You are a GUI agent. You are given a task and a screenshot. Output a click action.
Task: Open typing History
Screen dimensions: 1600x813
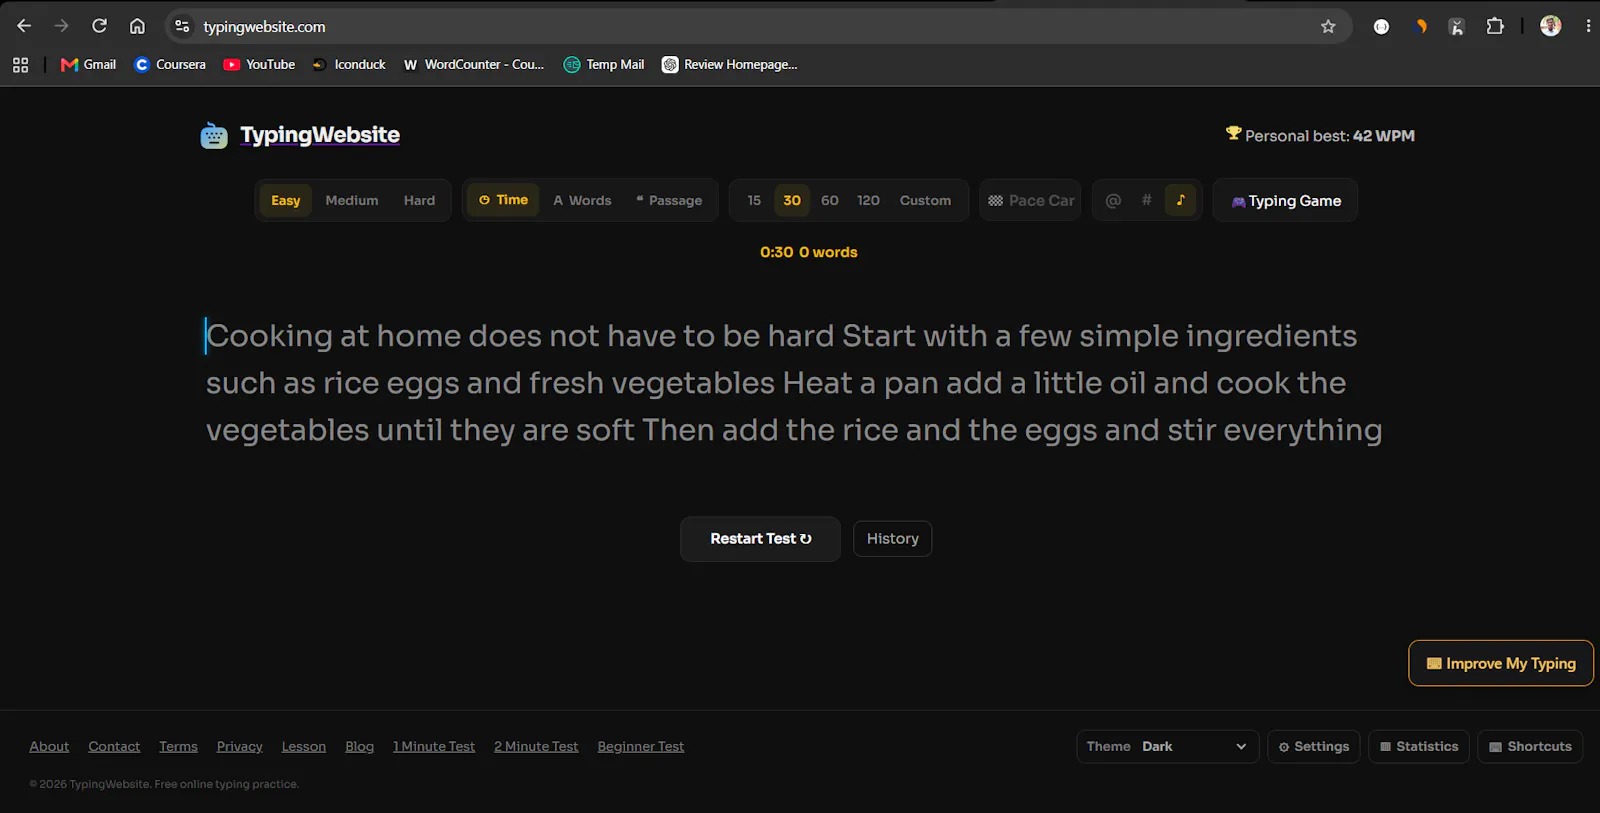(892, 539)
